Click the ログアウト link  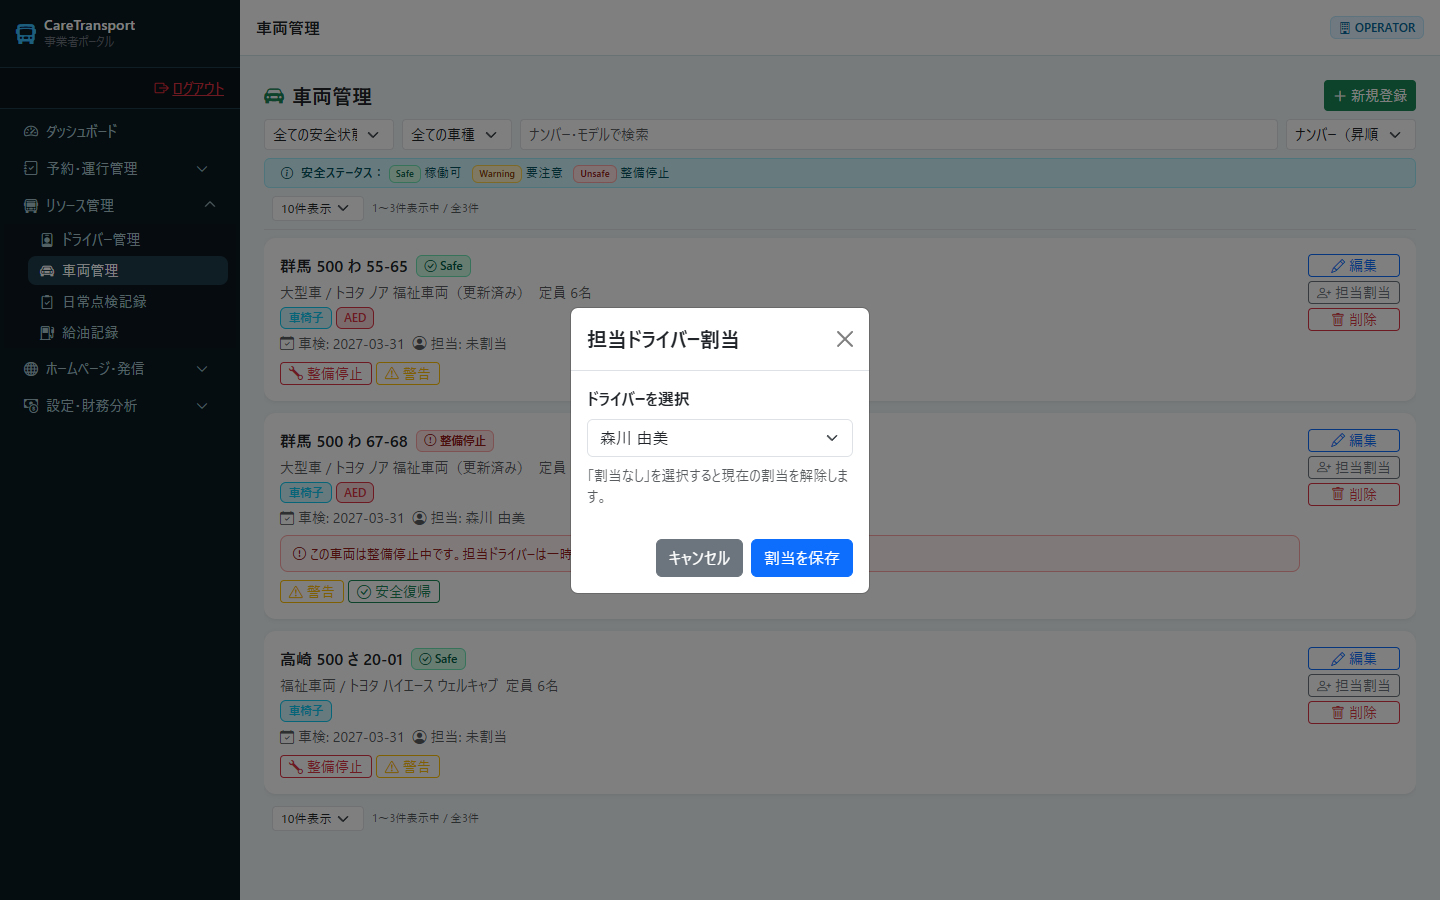pyautogui.click(x=189, y=88)
